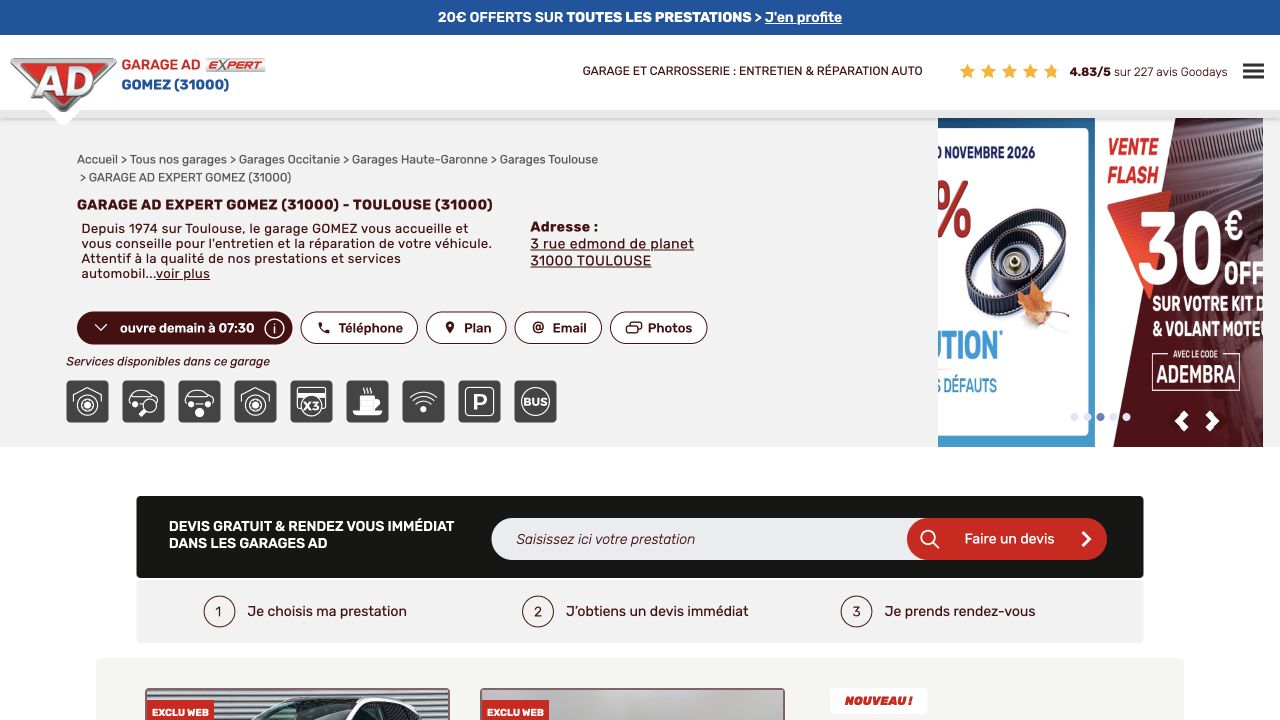Image resolution: width=1280 pixels, height=720 pixels.
Task: Select the first banner carousel dot
Action: [1074, 417]
